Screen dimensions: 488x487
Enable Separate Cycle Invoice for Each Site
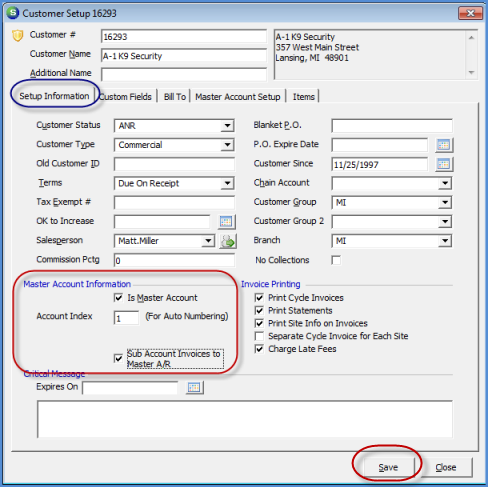coord(259,336)
